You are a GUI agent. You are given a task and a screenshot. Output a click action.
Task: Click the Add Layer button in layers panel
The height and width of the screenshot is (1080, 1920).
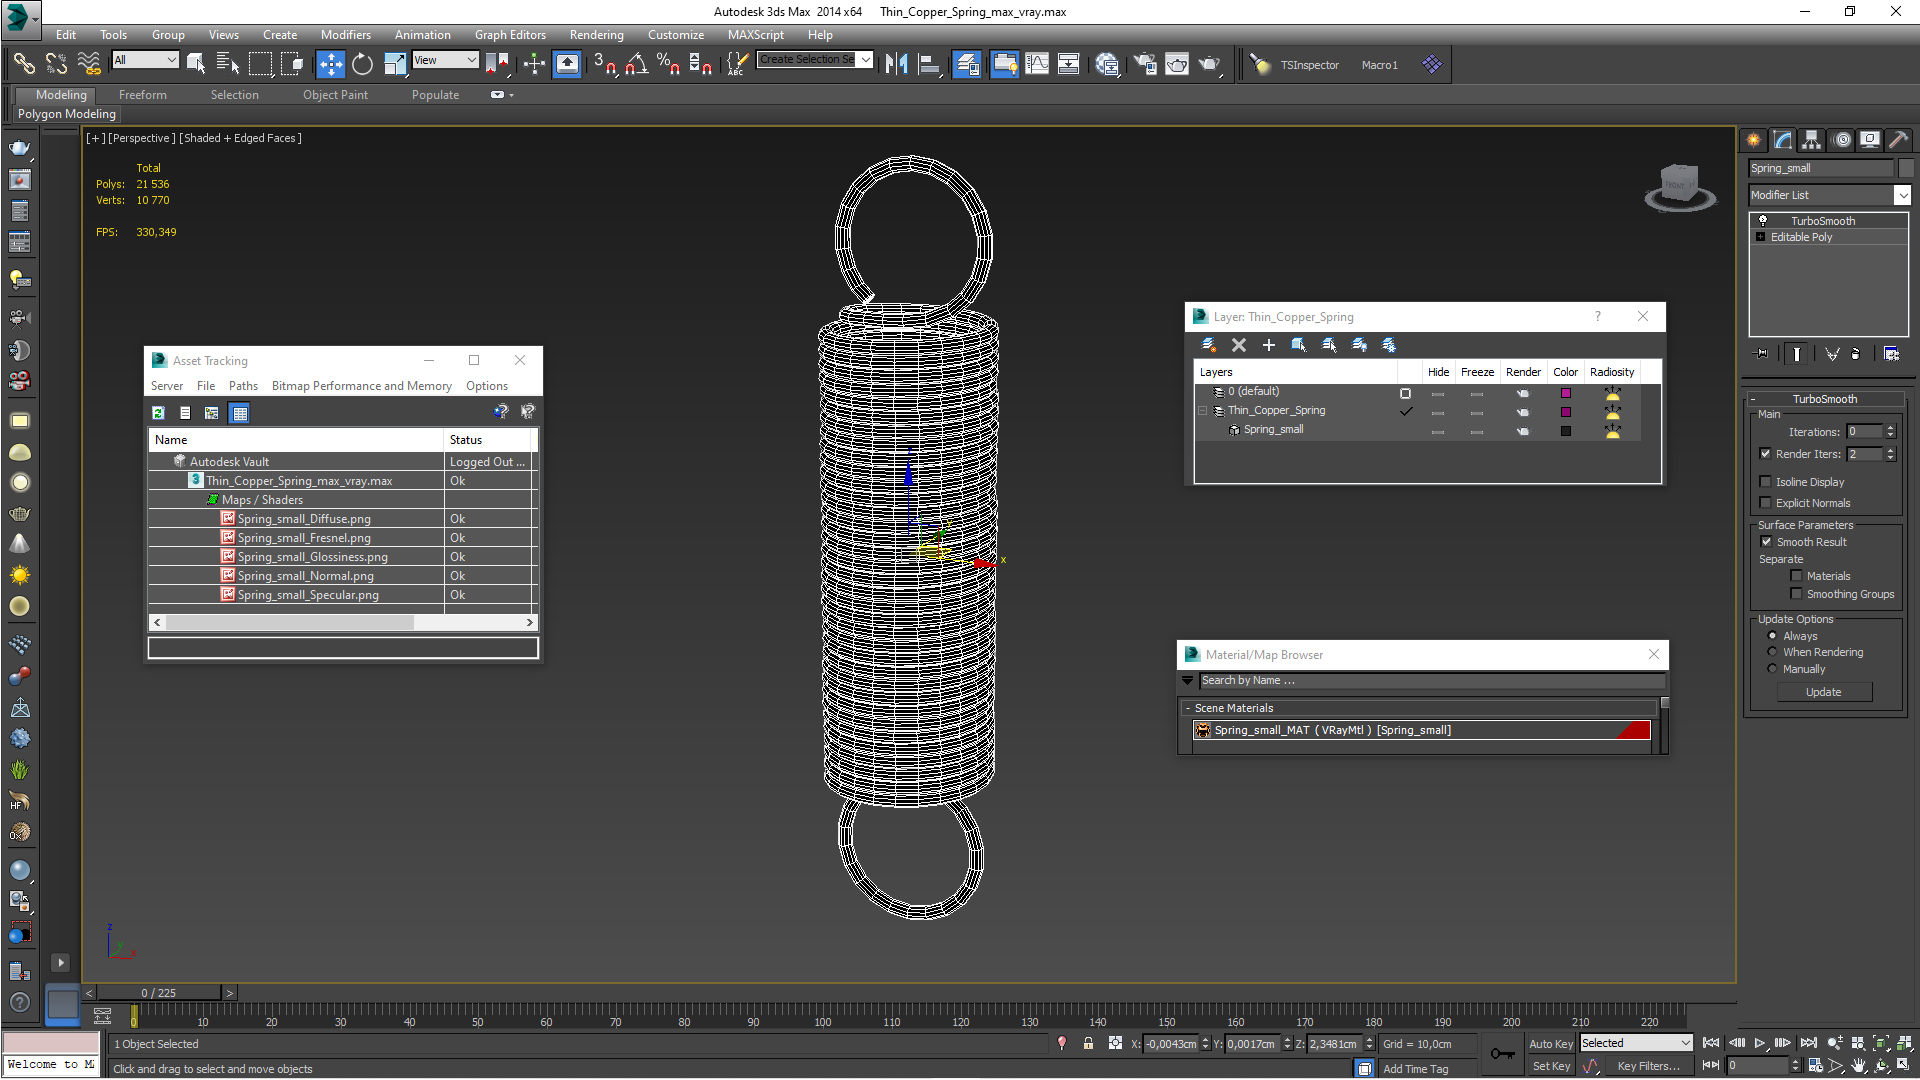[1267, 344]
